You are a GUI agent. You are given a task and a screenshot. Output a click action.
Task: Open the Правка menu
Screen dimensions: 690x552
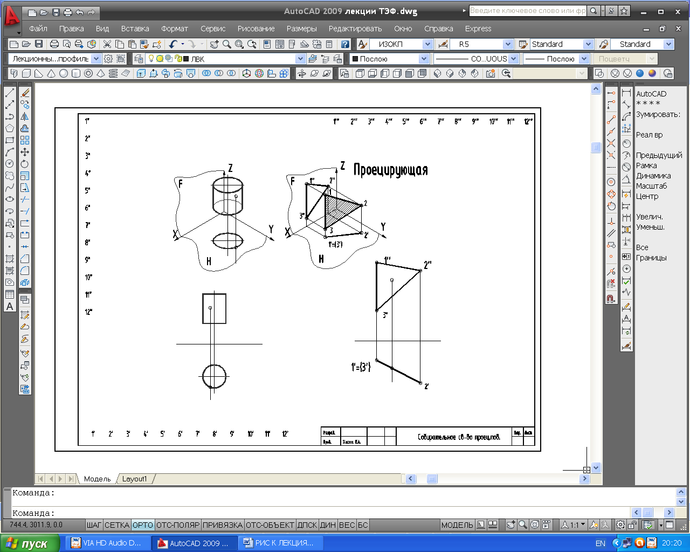coord(71,29)
